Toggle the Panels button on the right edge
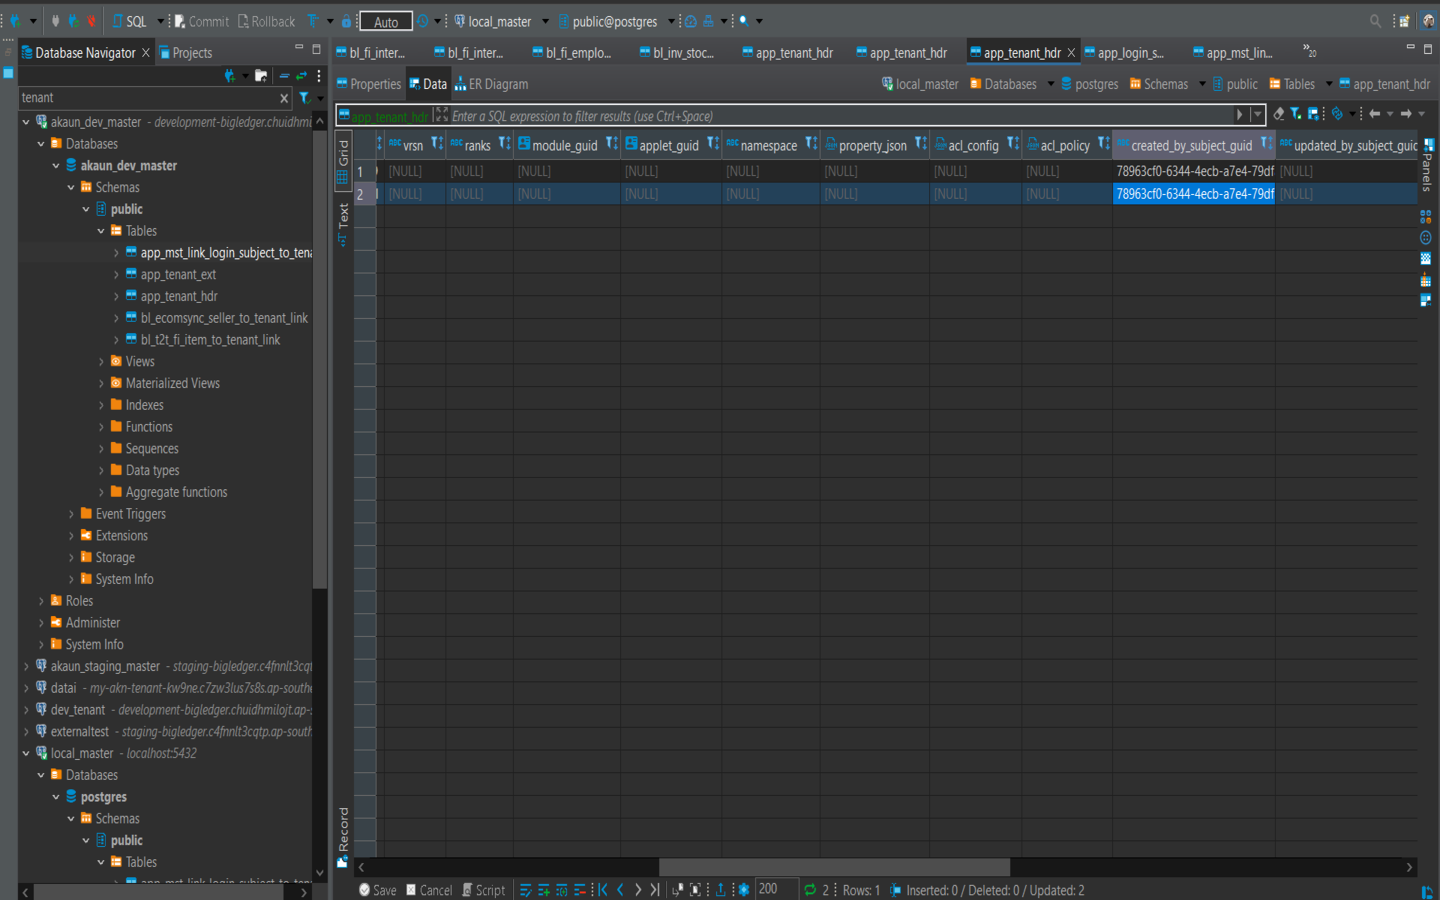Viewport: 1440px width, 900px height. pos(1427,165)
